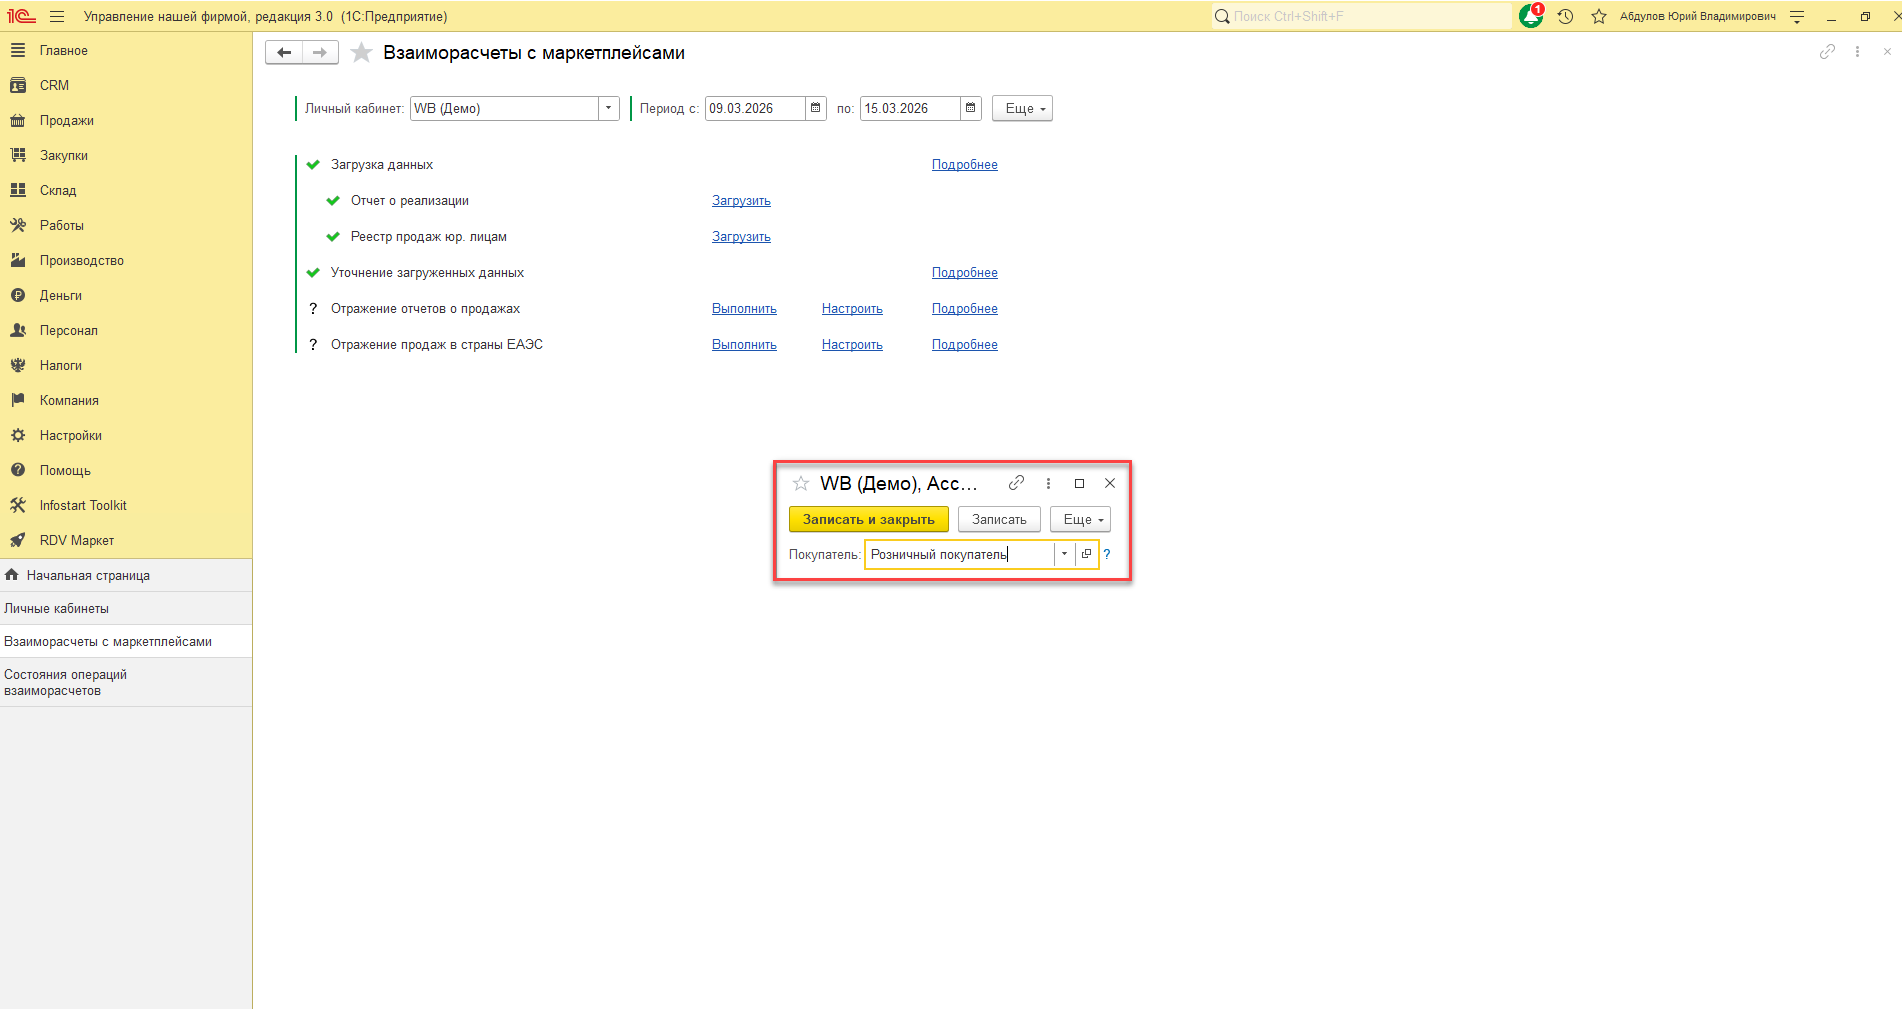
Task: Maximize the WB (Демо) dialog
Action: tap(1079, 483)
